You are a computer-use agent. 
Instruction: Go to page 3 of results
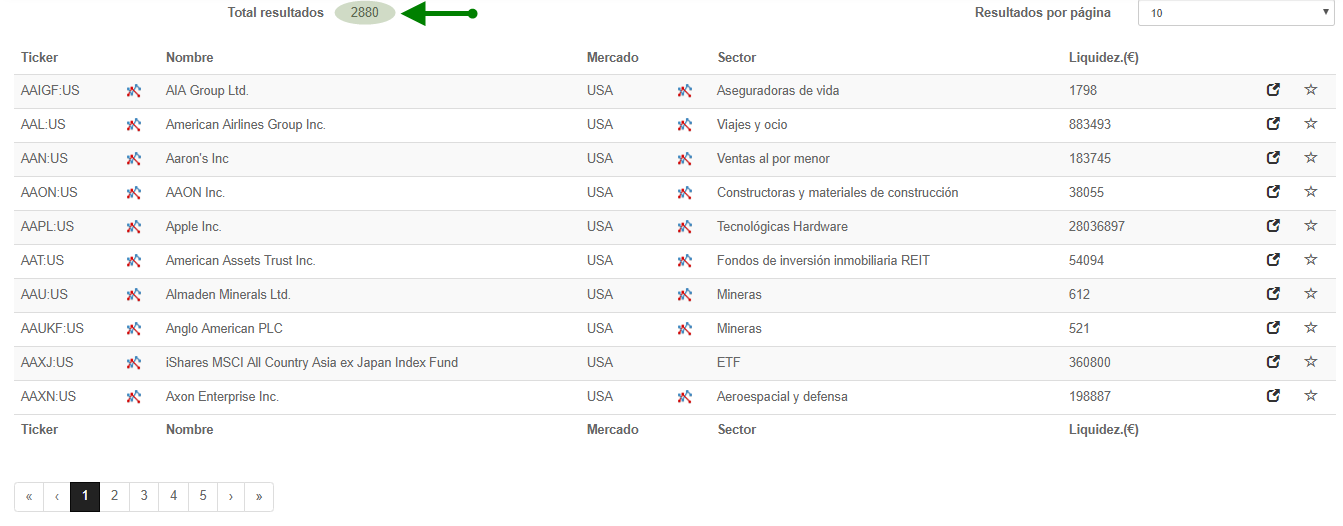tap(144, 496)
